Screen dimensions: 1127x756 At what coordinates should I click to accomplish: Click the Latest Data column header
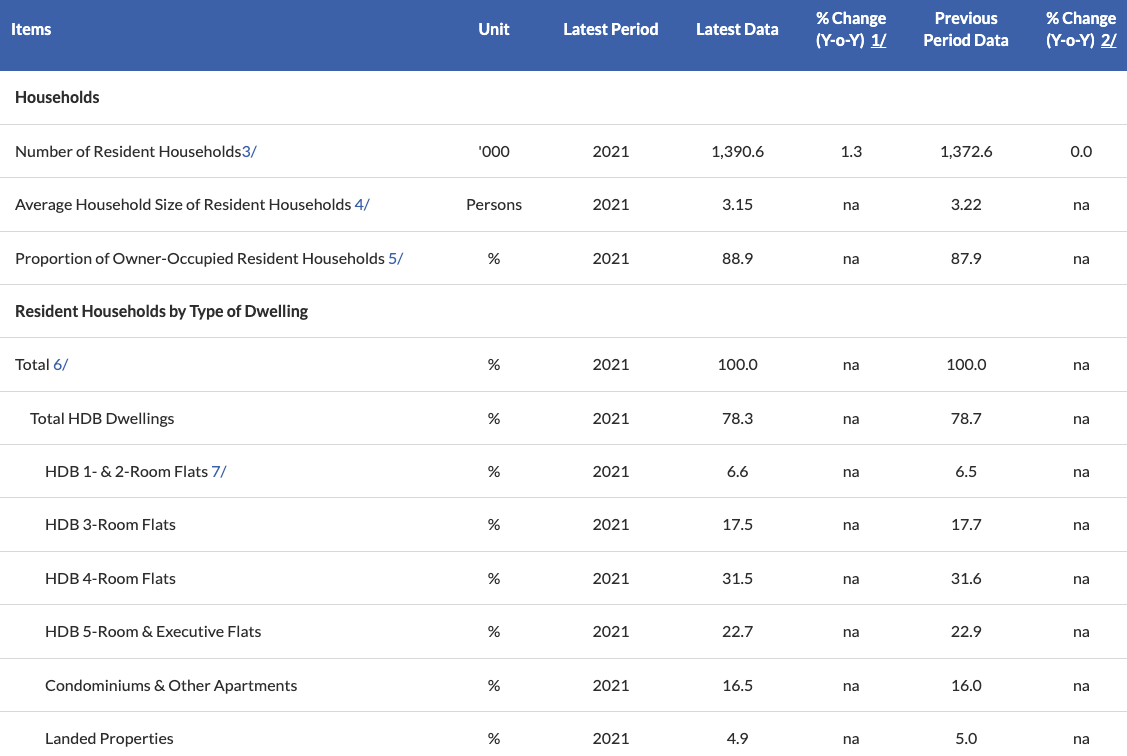coord(737,29)
